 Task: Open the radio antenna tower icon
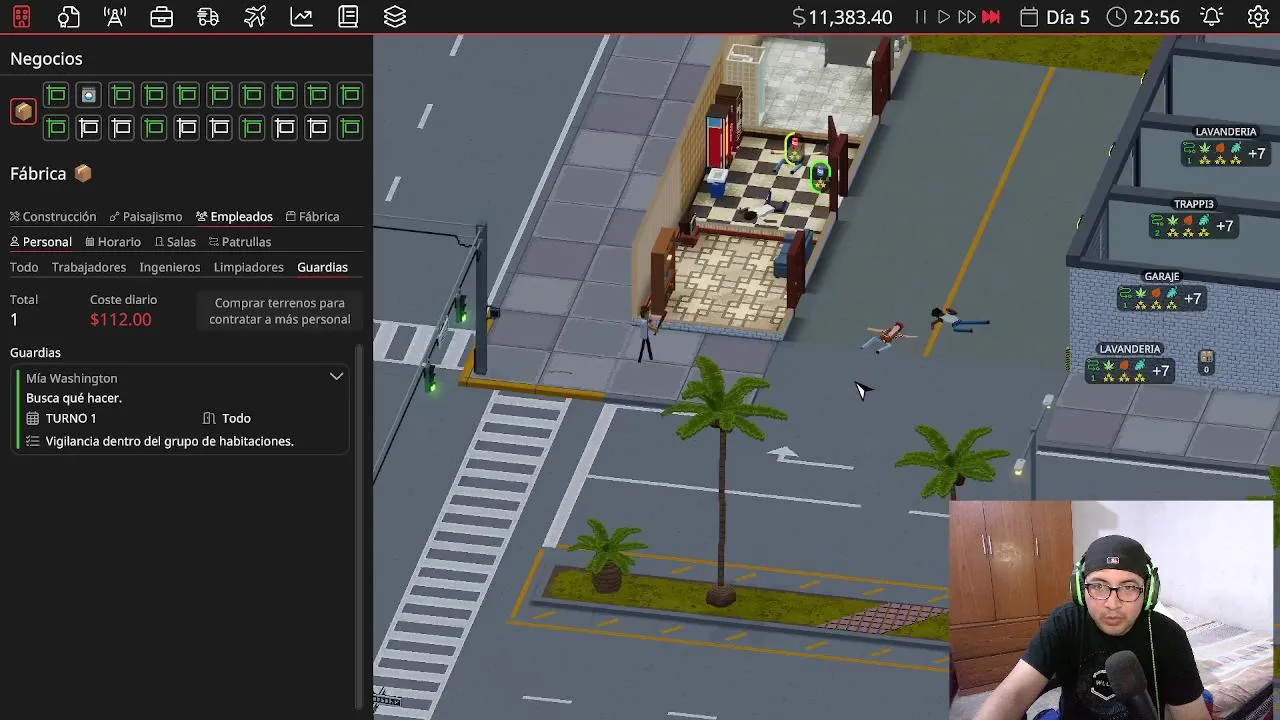pyautogui.click(x=115, y=17)
